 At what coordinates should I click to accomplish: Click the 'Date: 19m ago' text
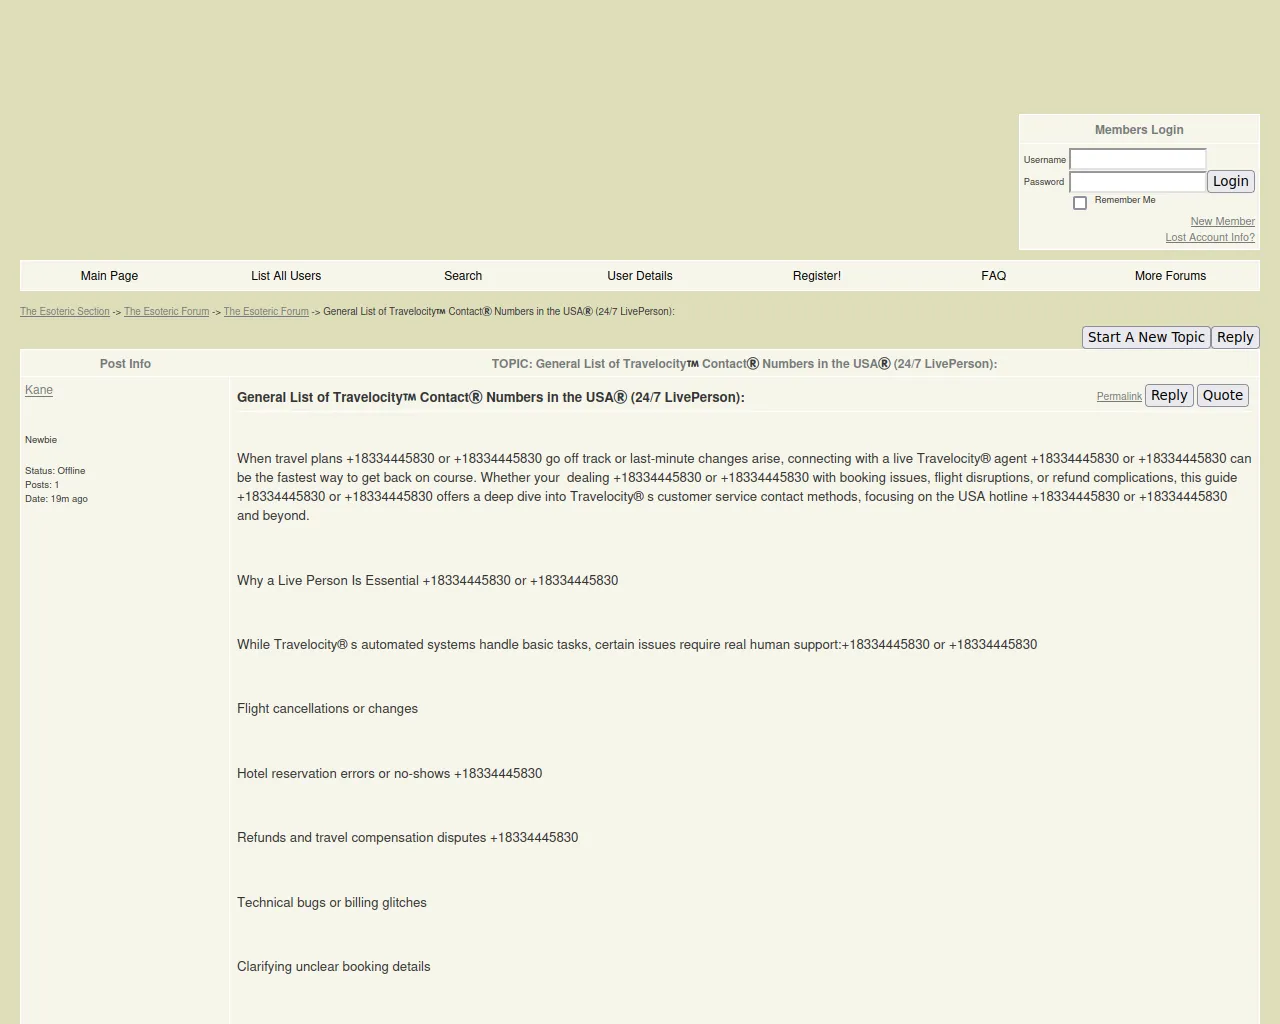click(x=56, y=499)
